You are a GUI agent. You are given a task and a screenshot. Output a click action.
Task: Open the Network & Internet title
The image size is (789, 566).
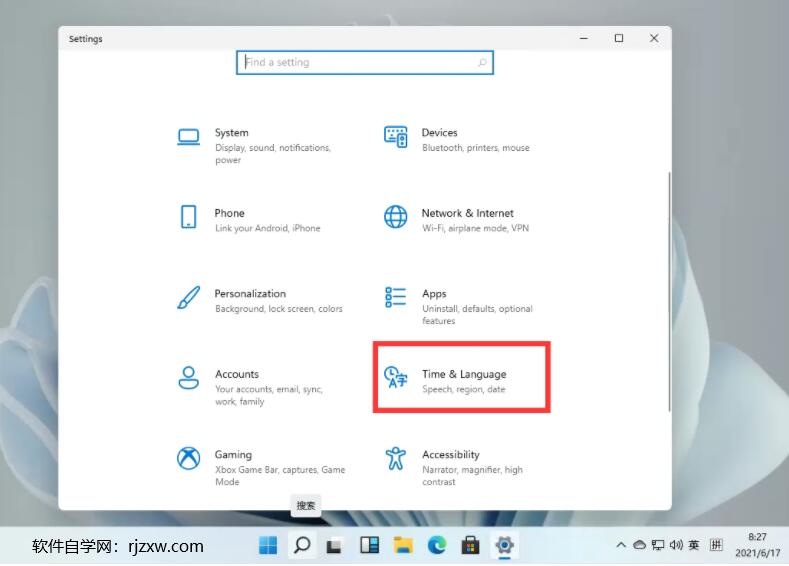(467, 213)
